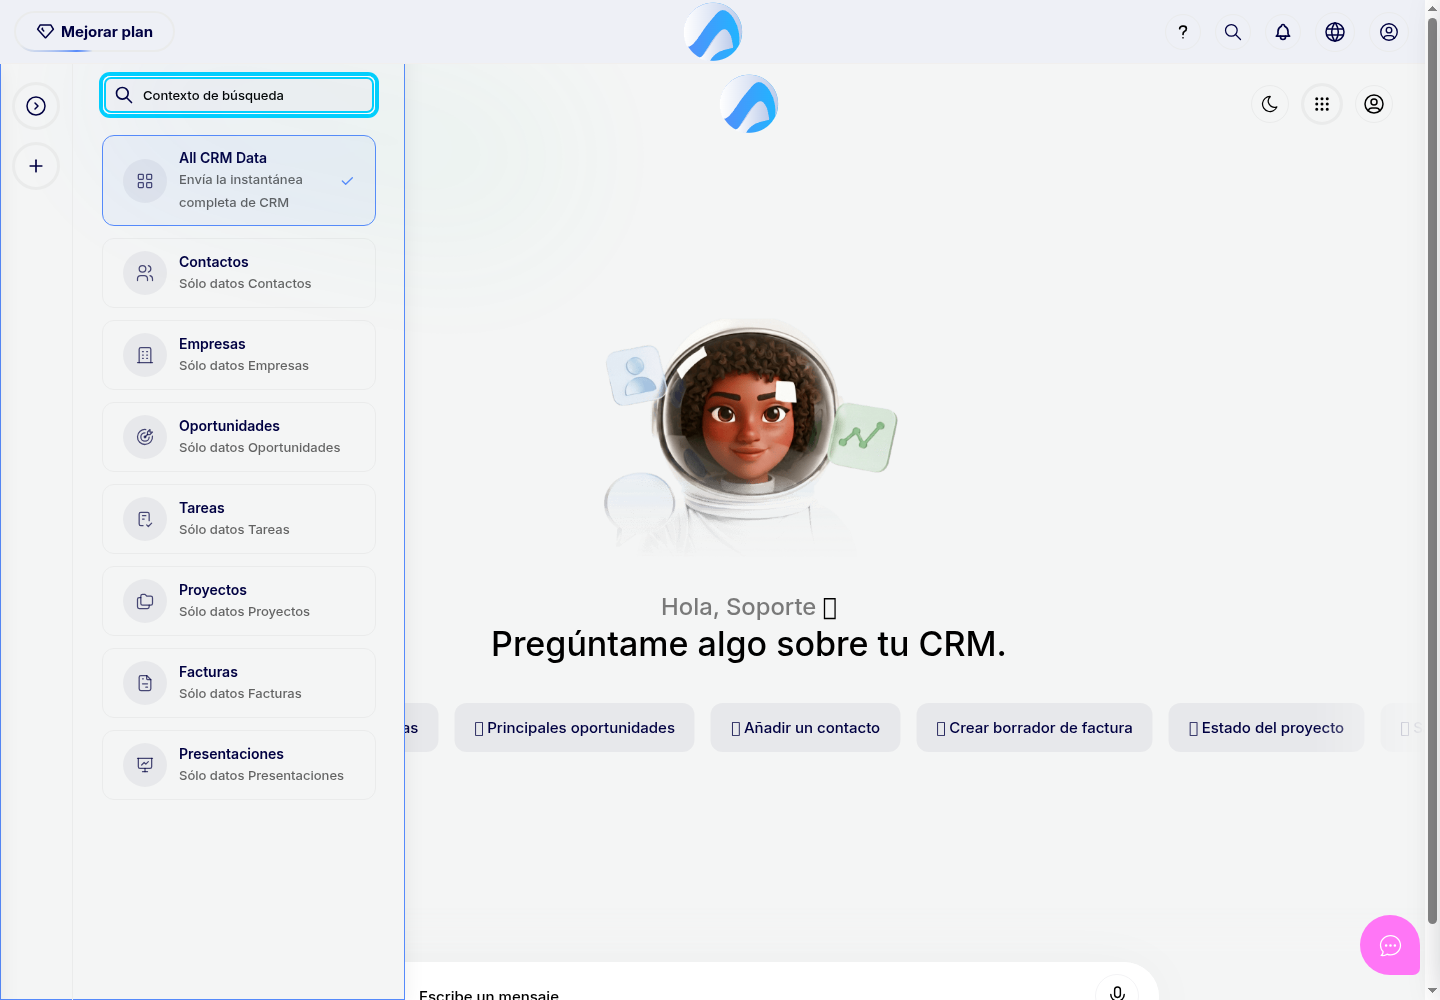This screenshot has height=1000, width=1440.
Task: Click the Crear borrador de factura suggestion
Action: [x=1035, y=728]
